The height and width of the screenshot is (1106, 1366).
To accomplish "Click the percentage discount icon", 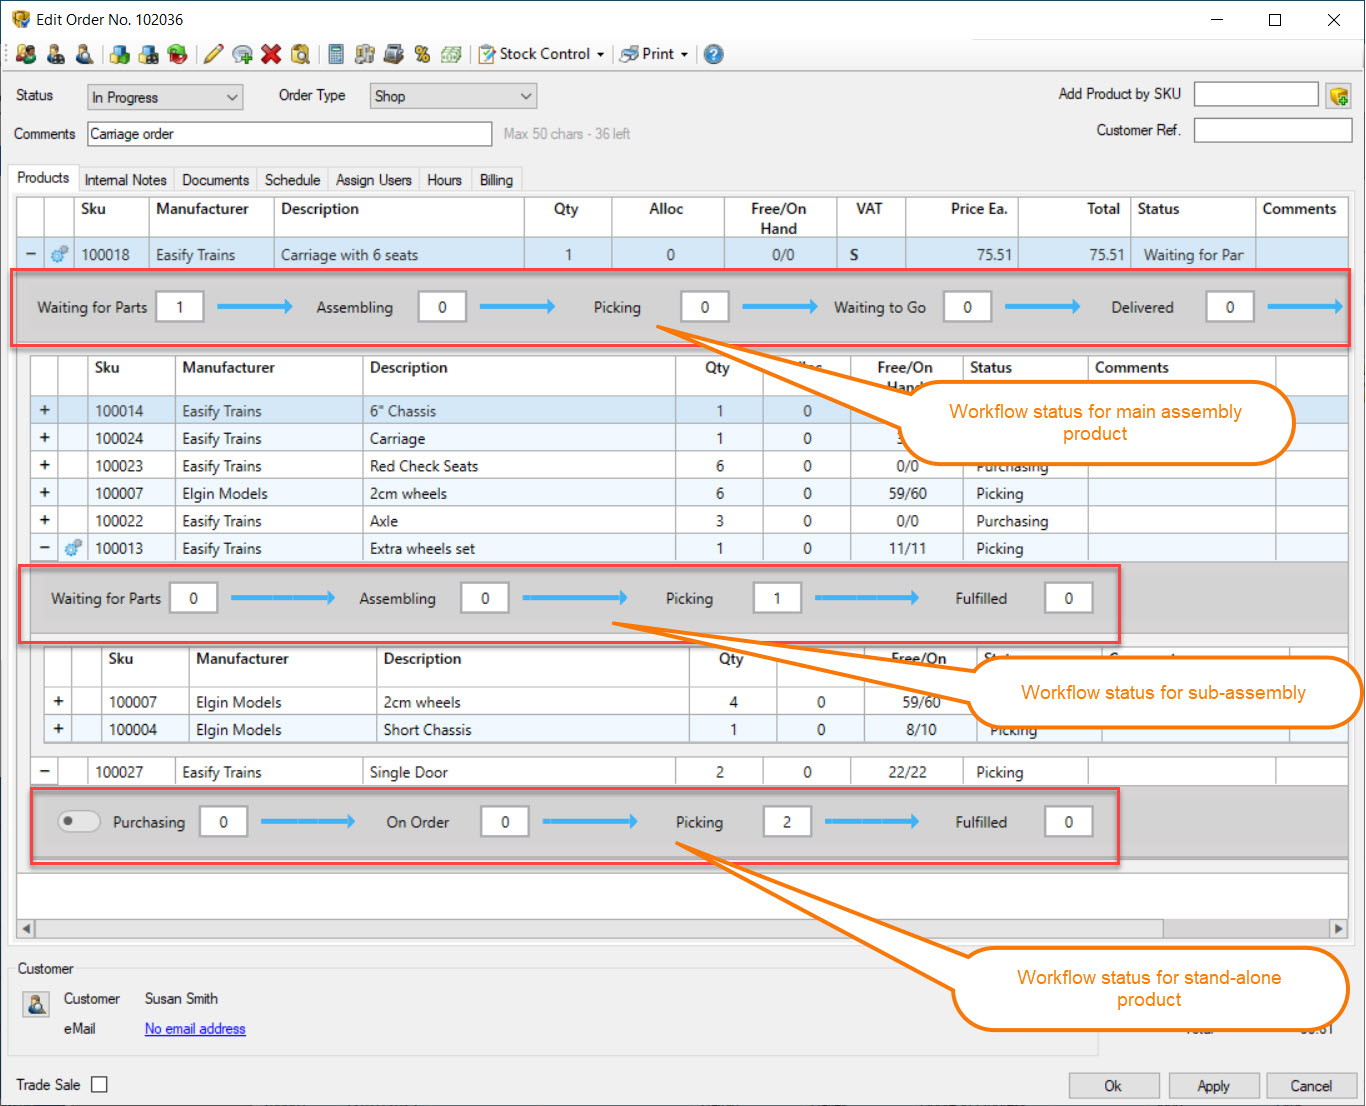I will 423,54.
